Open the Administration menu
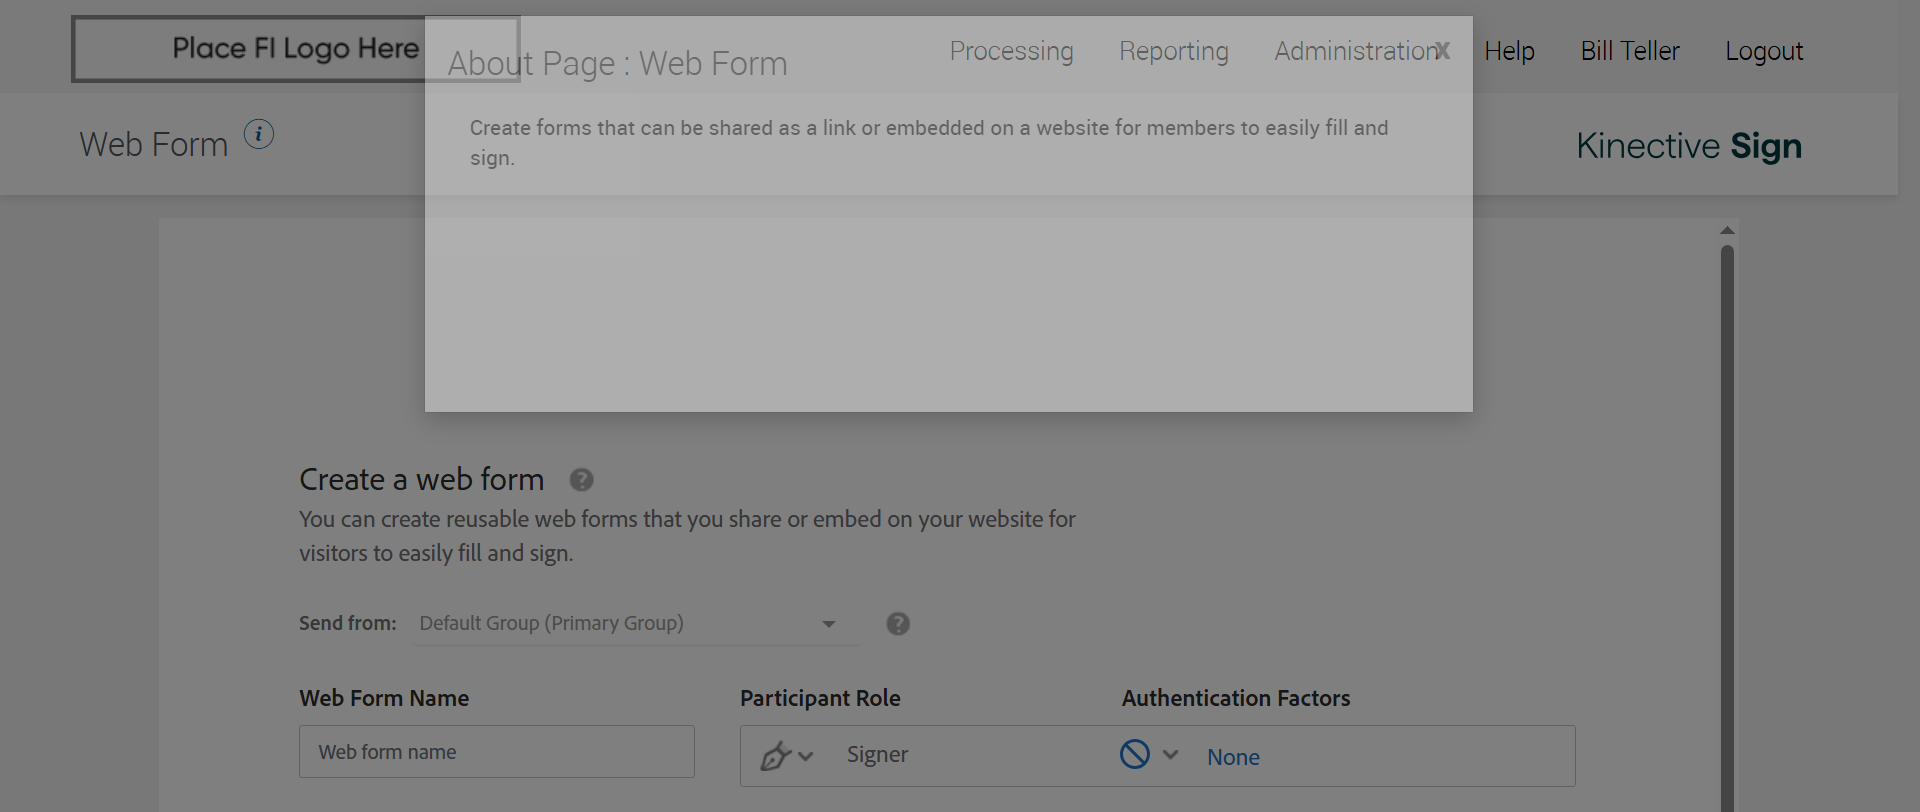 point(1354,51)
